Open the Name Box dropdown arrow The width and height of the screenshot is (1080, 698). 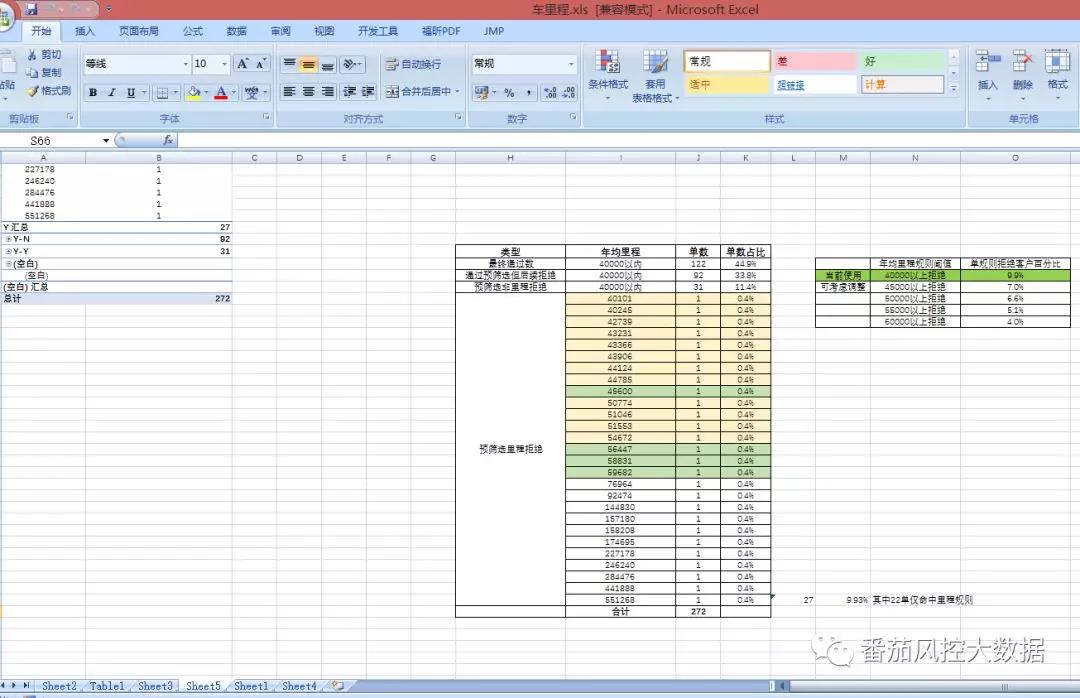(x=106, y=141)
